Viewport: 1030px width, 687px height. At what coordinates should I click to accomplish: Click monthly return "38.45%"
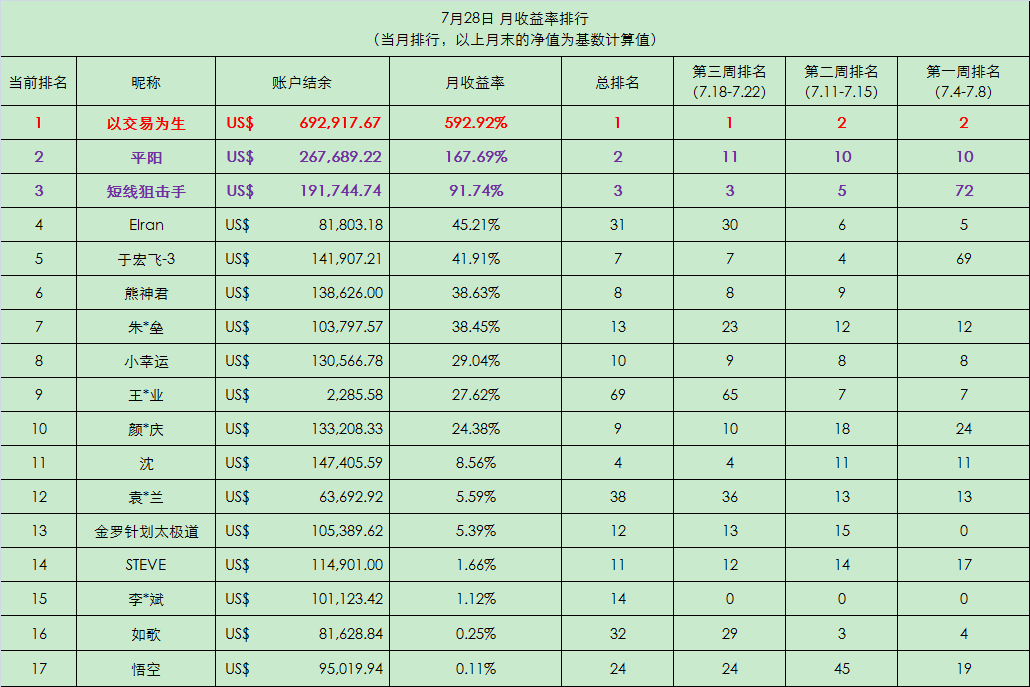(476, 327)
